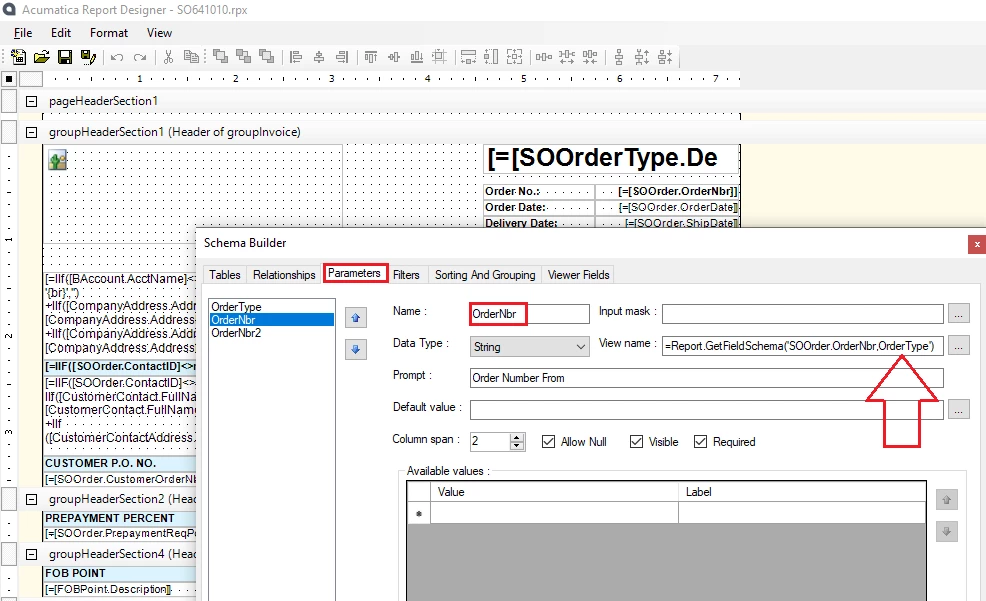Collapse the pageHeaderSection1 section
Image resolution: width=986 pixels, height=601 pixels.
coord(31,101)
